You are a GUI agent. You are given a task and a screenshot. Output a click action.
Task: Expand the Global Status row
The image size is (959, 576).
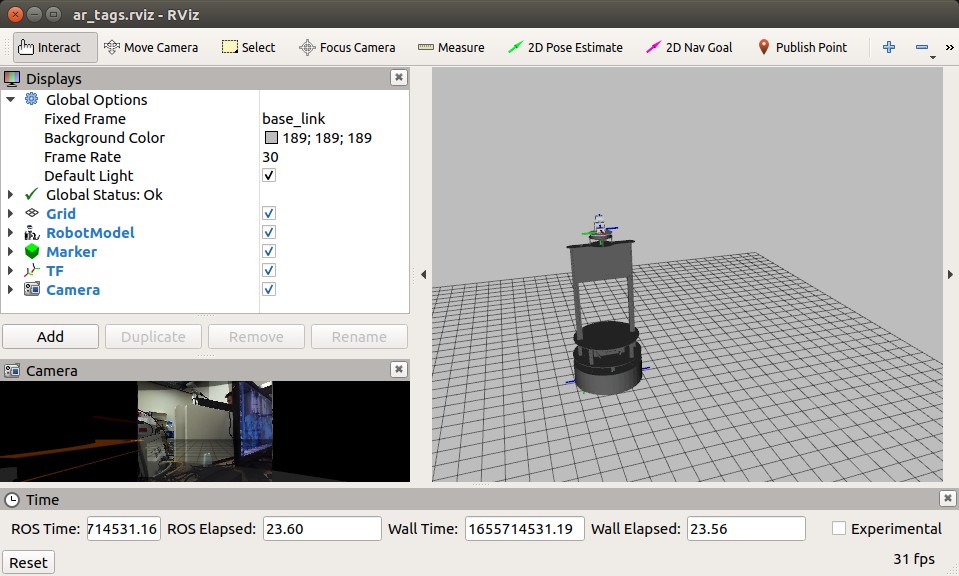pos(10,194)
